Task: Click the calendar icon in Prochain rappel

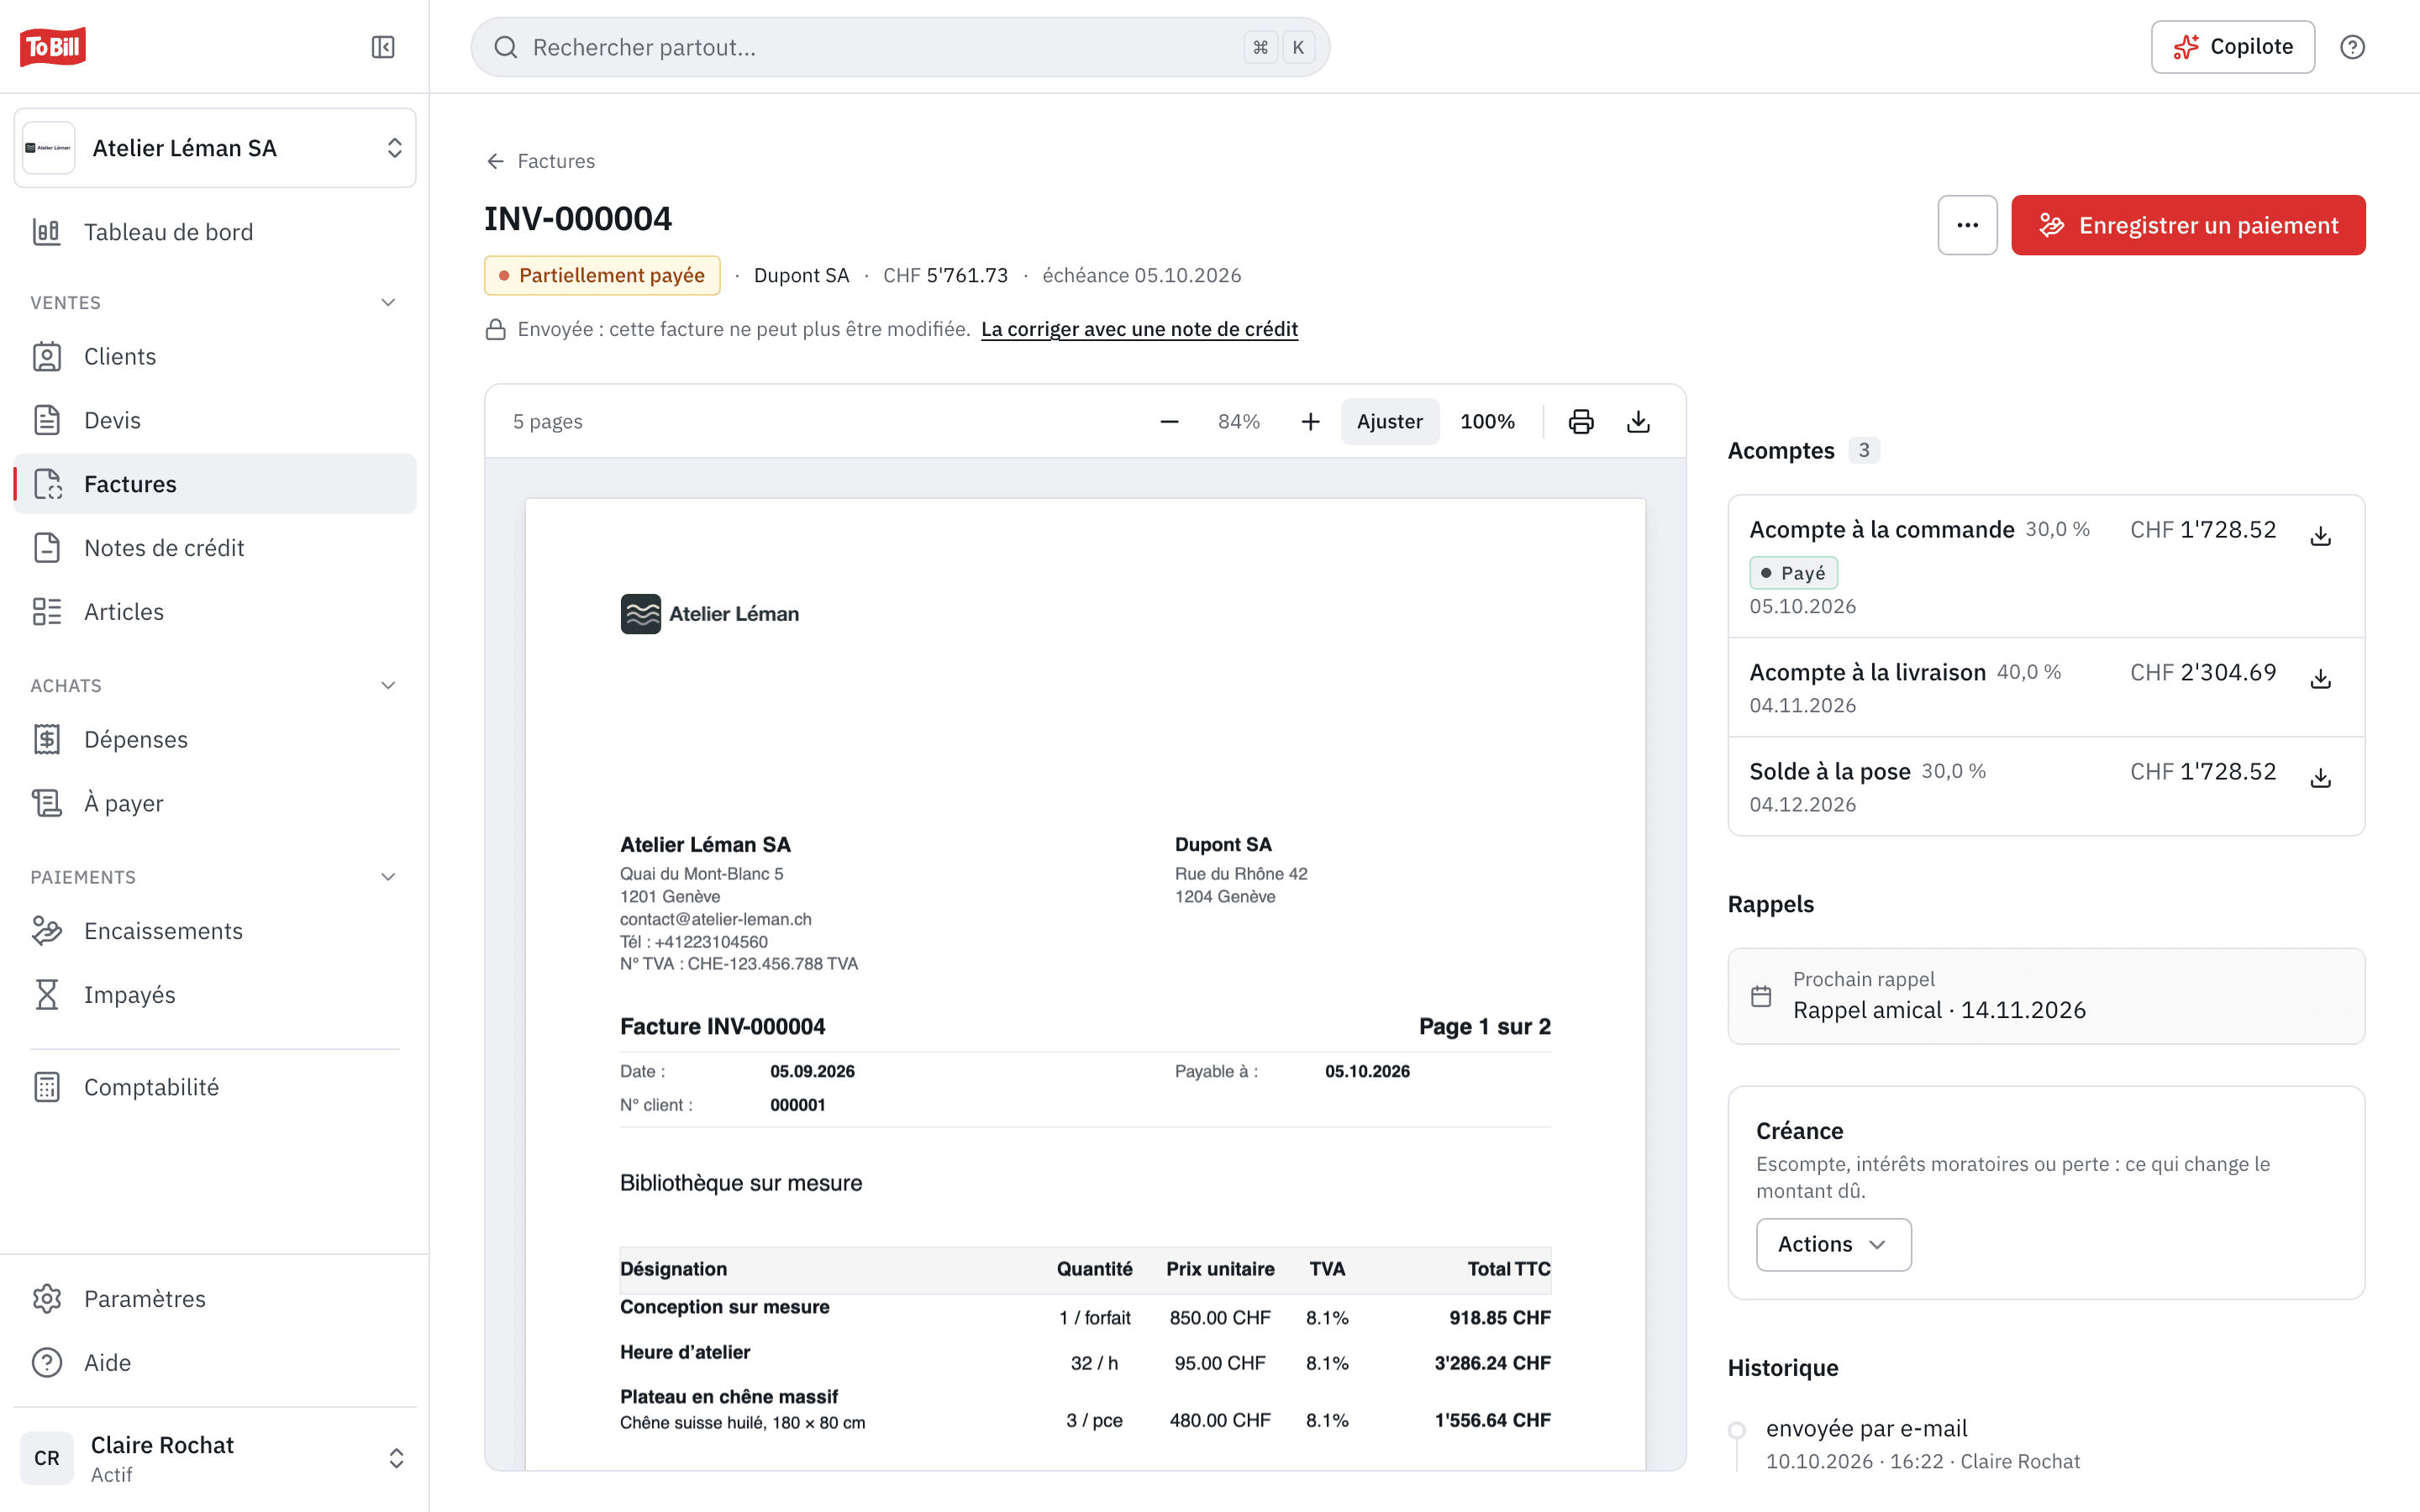Action: (1761, 996)
